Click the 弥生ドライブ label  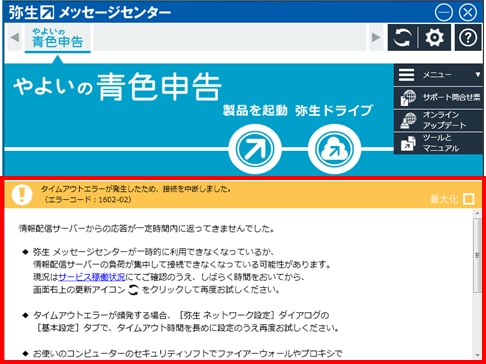tap(334, 110)
